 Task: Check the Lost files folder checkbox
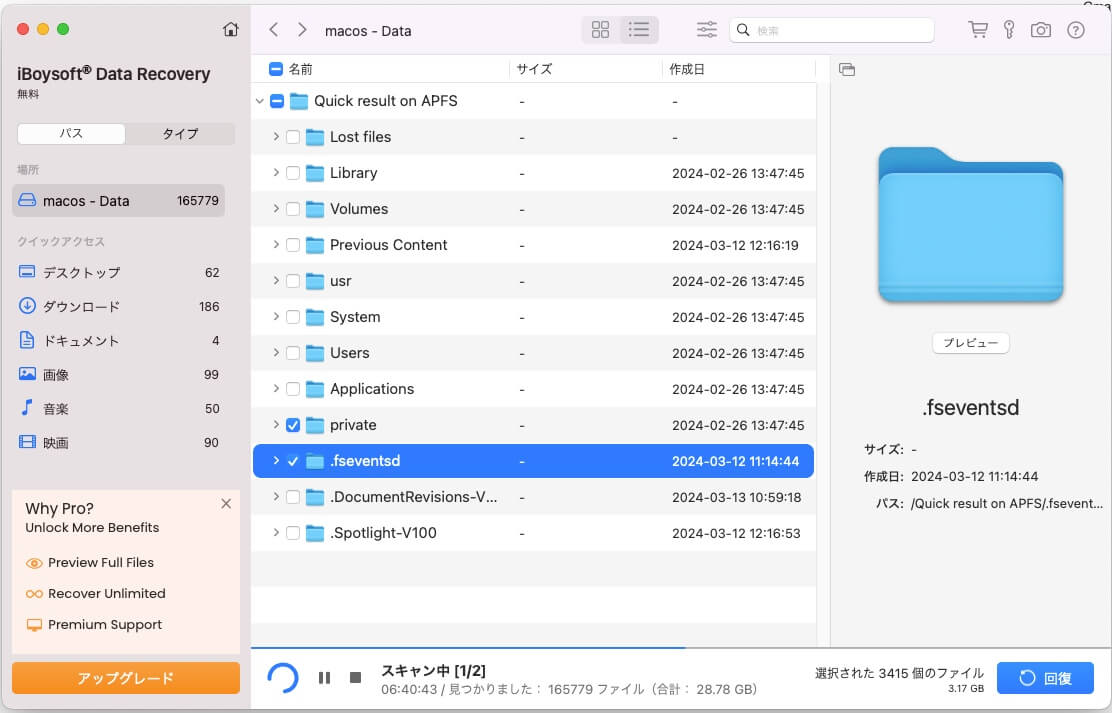(x=293, y=137)
